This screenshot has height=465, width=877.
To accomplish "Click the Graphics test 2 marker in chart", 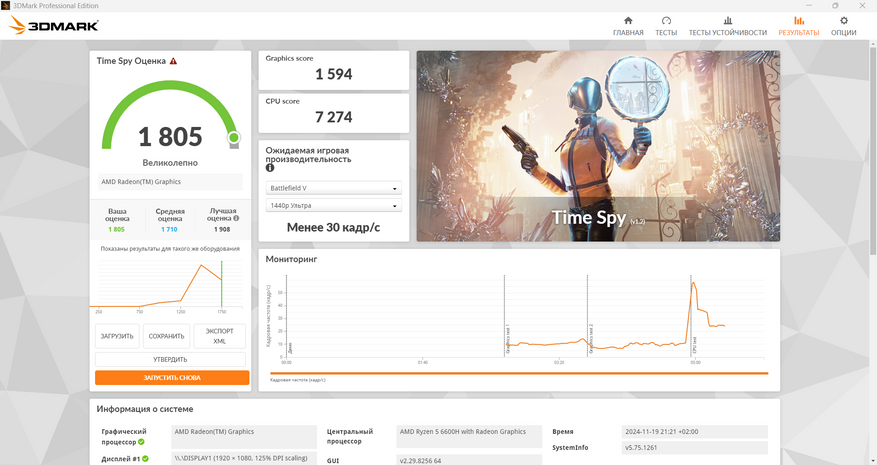I will pyautogui.click(x=591, y=339).
